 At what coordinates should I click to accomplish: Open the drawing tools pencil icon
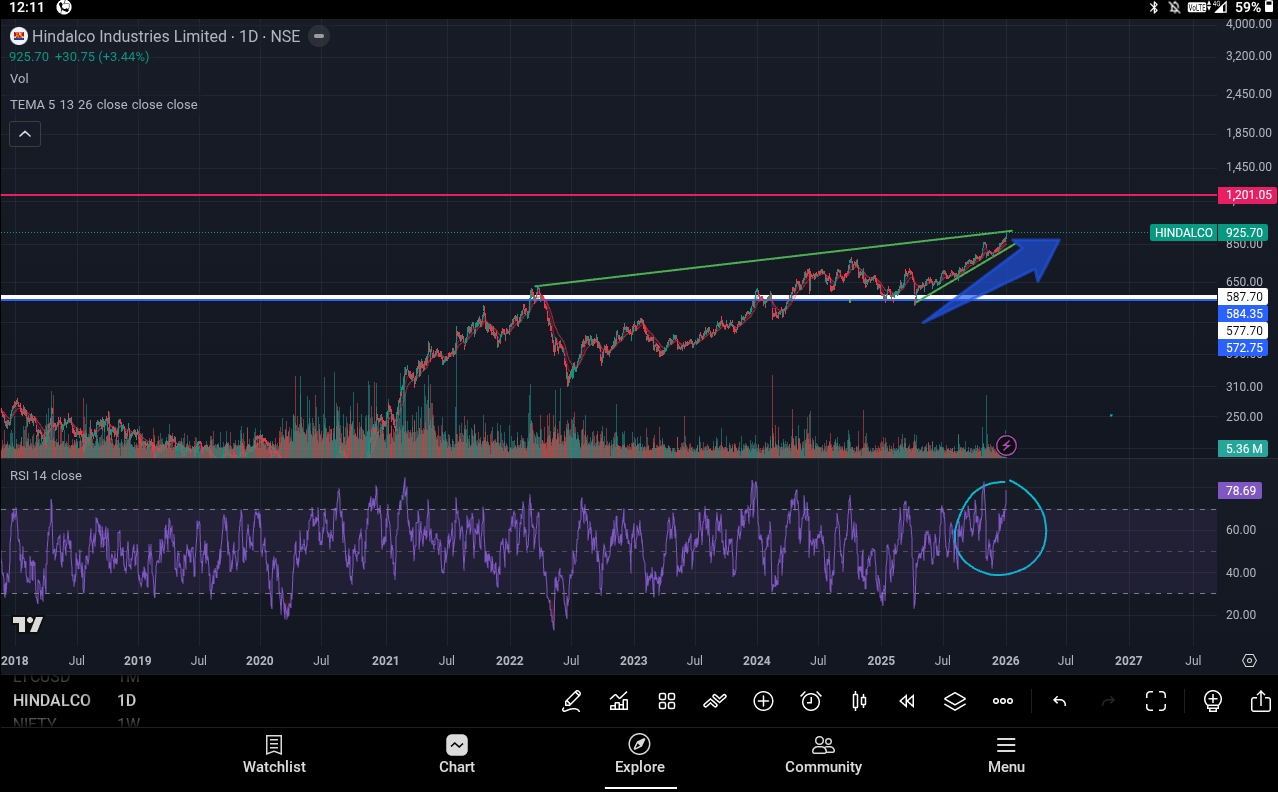tap(571, 701)
